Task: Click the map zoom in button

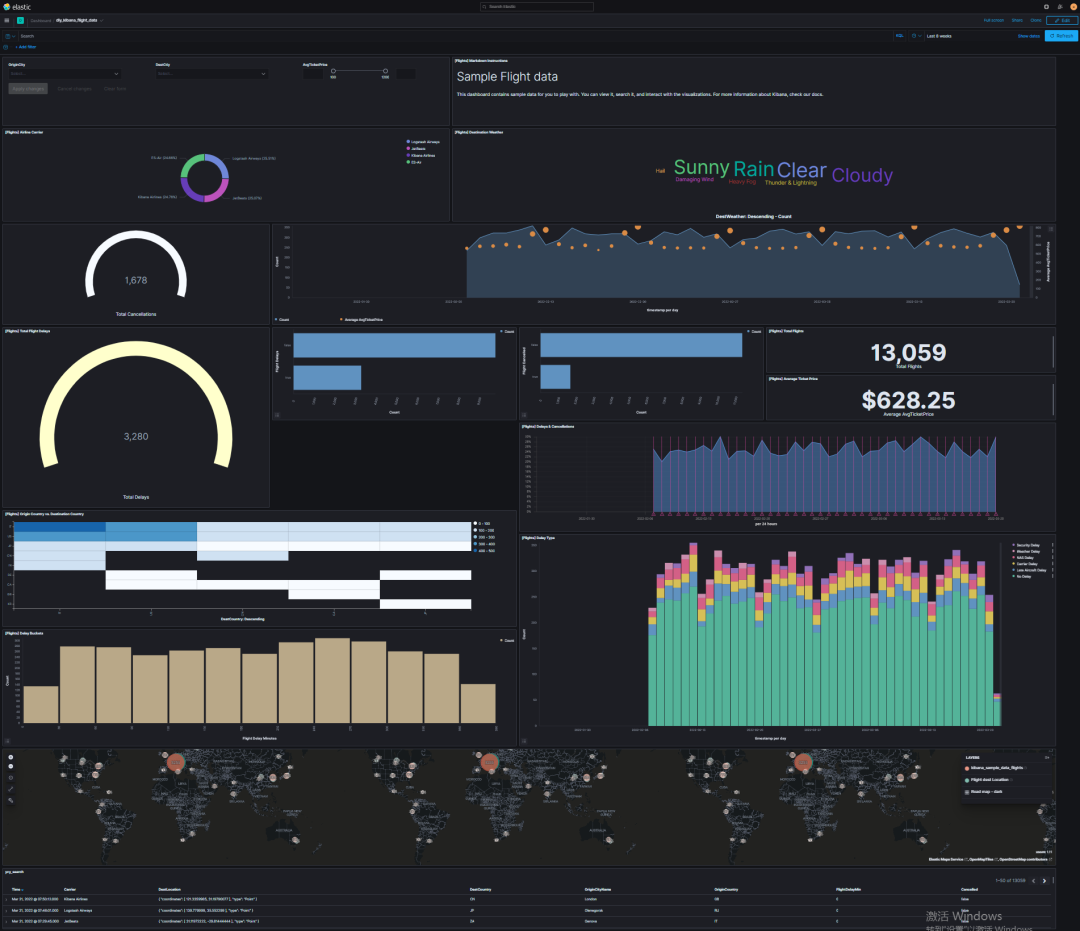Action: 10,757
